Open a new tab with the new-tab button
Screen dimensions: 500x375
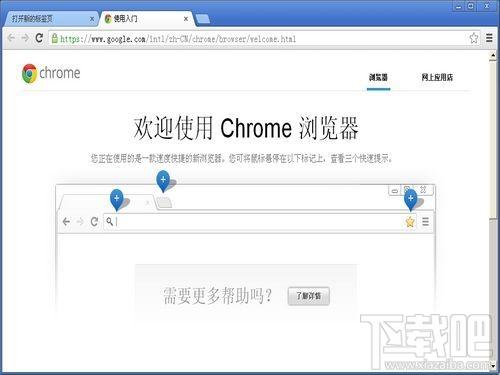(x=203, y=19)
